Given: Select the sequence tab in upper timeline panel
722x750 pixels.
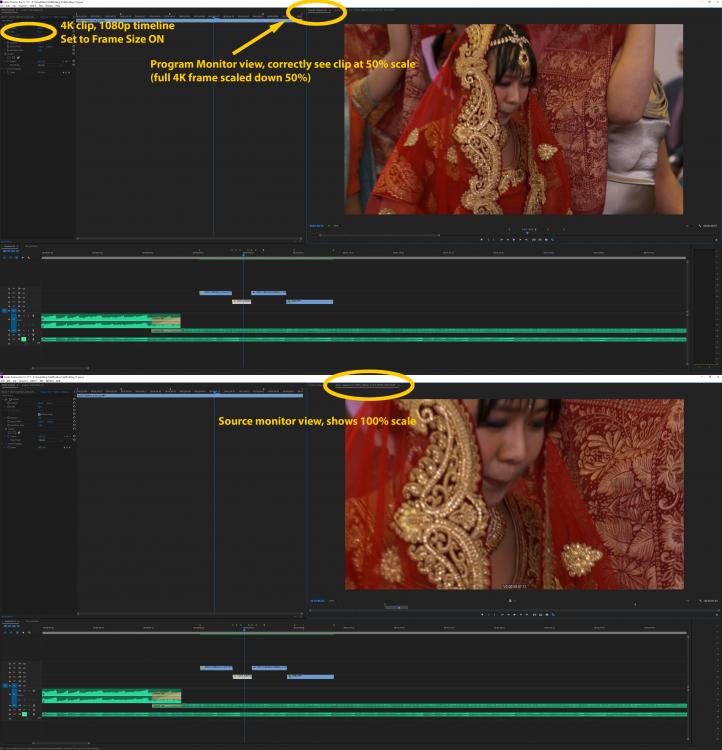Looking at the screenshot, I should (x=9, y=245).
